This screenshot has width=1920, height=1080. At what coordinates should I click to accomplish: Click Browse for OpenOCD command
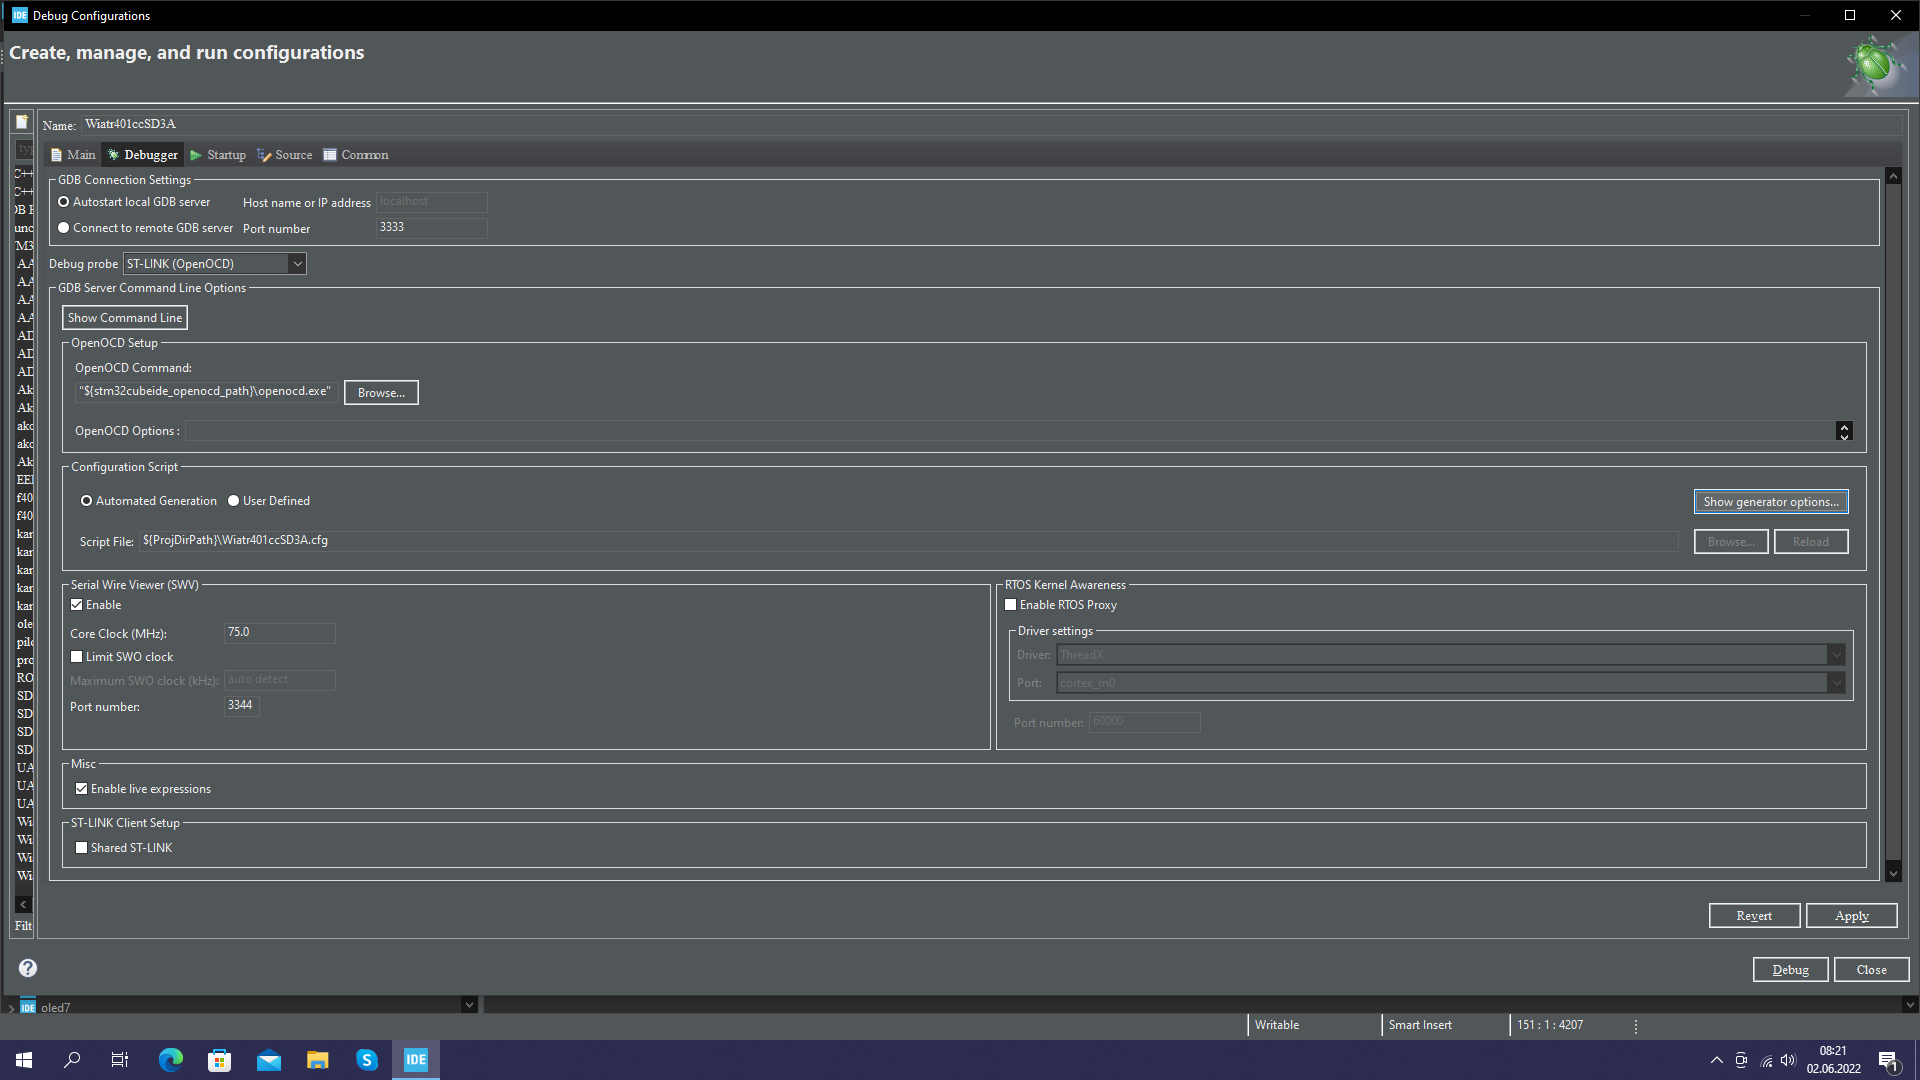click(x=381, y=393)
